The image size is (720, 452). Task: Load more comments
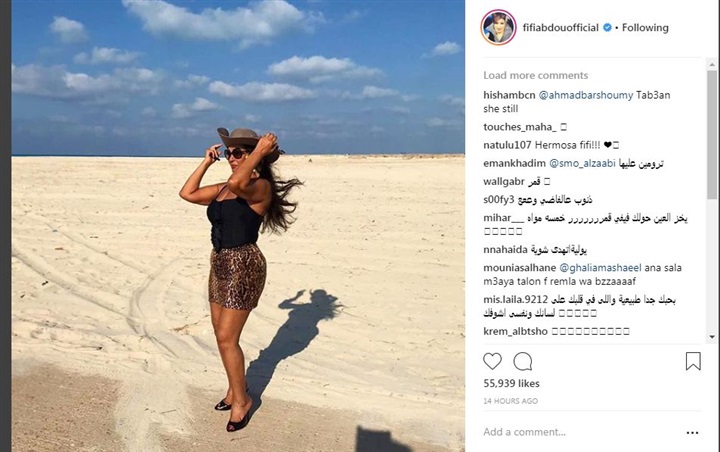tap(535, 75)
